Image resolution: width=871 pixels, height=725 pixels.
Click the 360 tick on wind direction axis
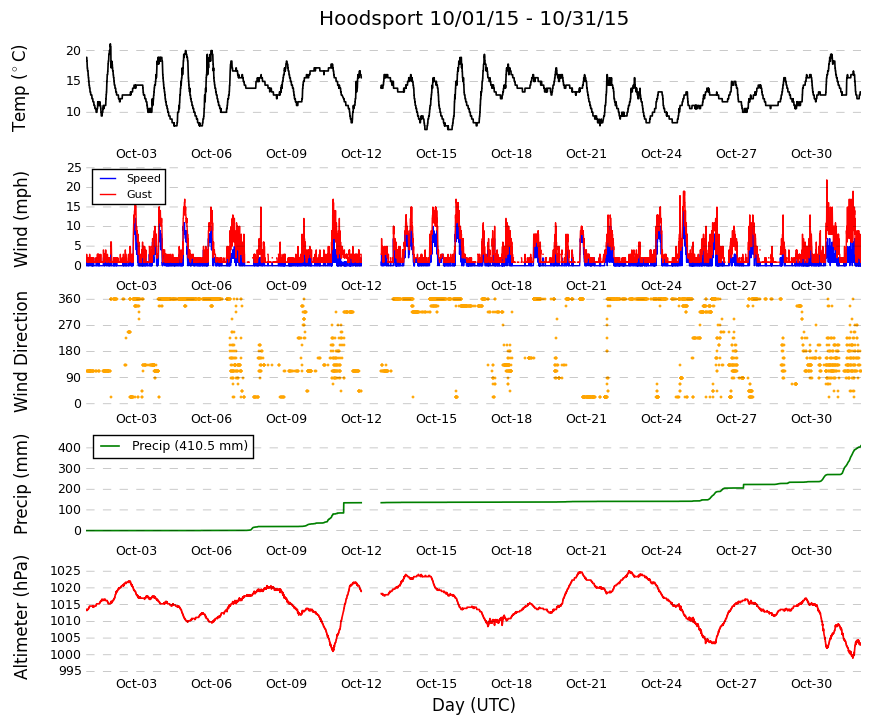pyautogui.click(x=69, y=299)
